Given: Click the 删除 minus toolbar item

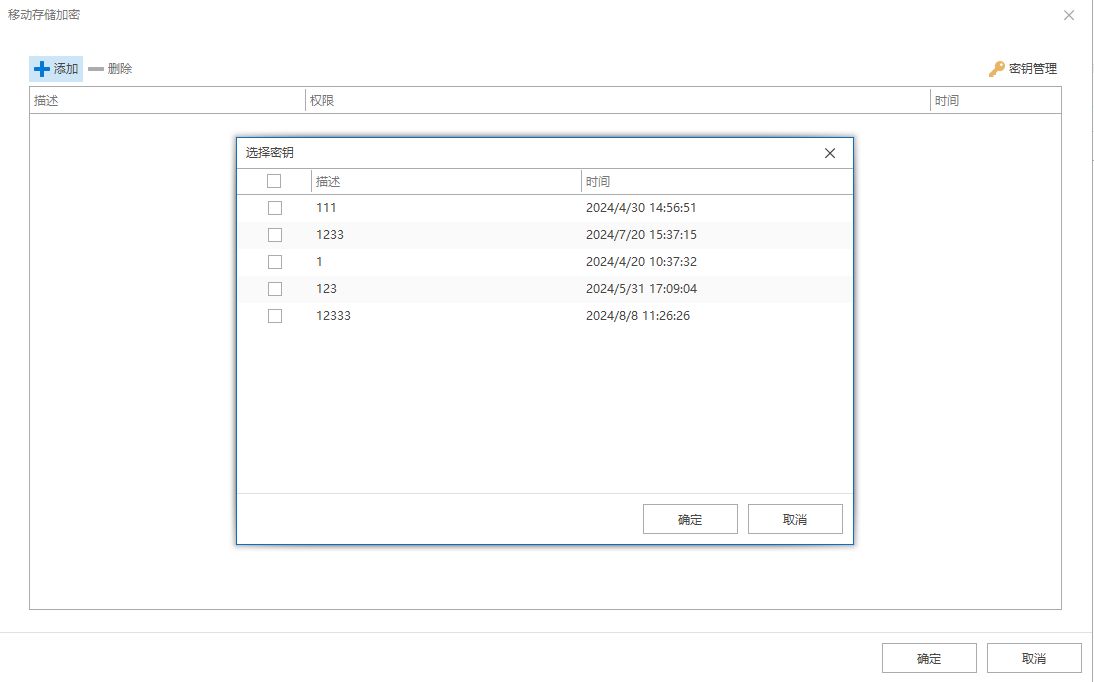Looking at the screenshot, I should click(x=110, y=68).
